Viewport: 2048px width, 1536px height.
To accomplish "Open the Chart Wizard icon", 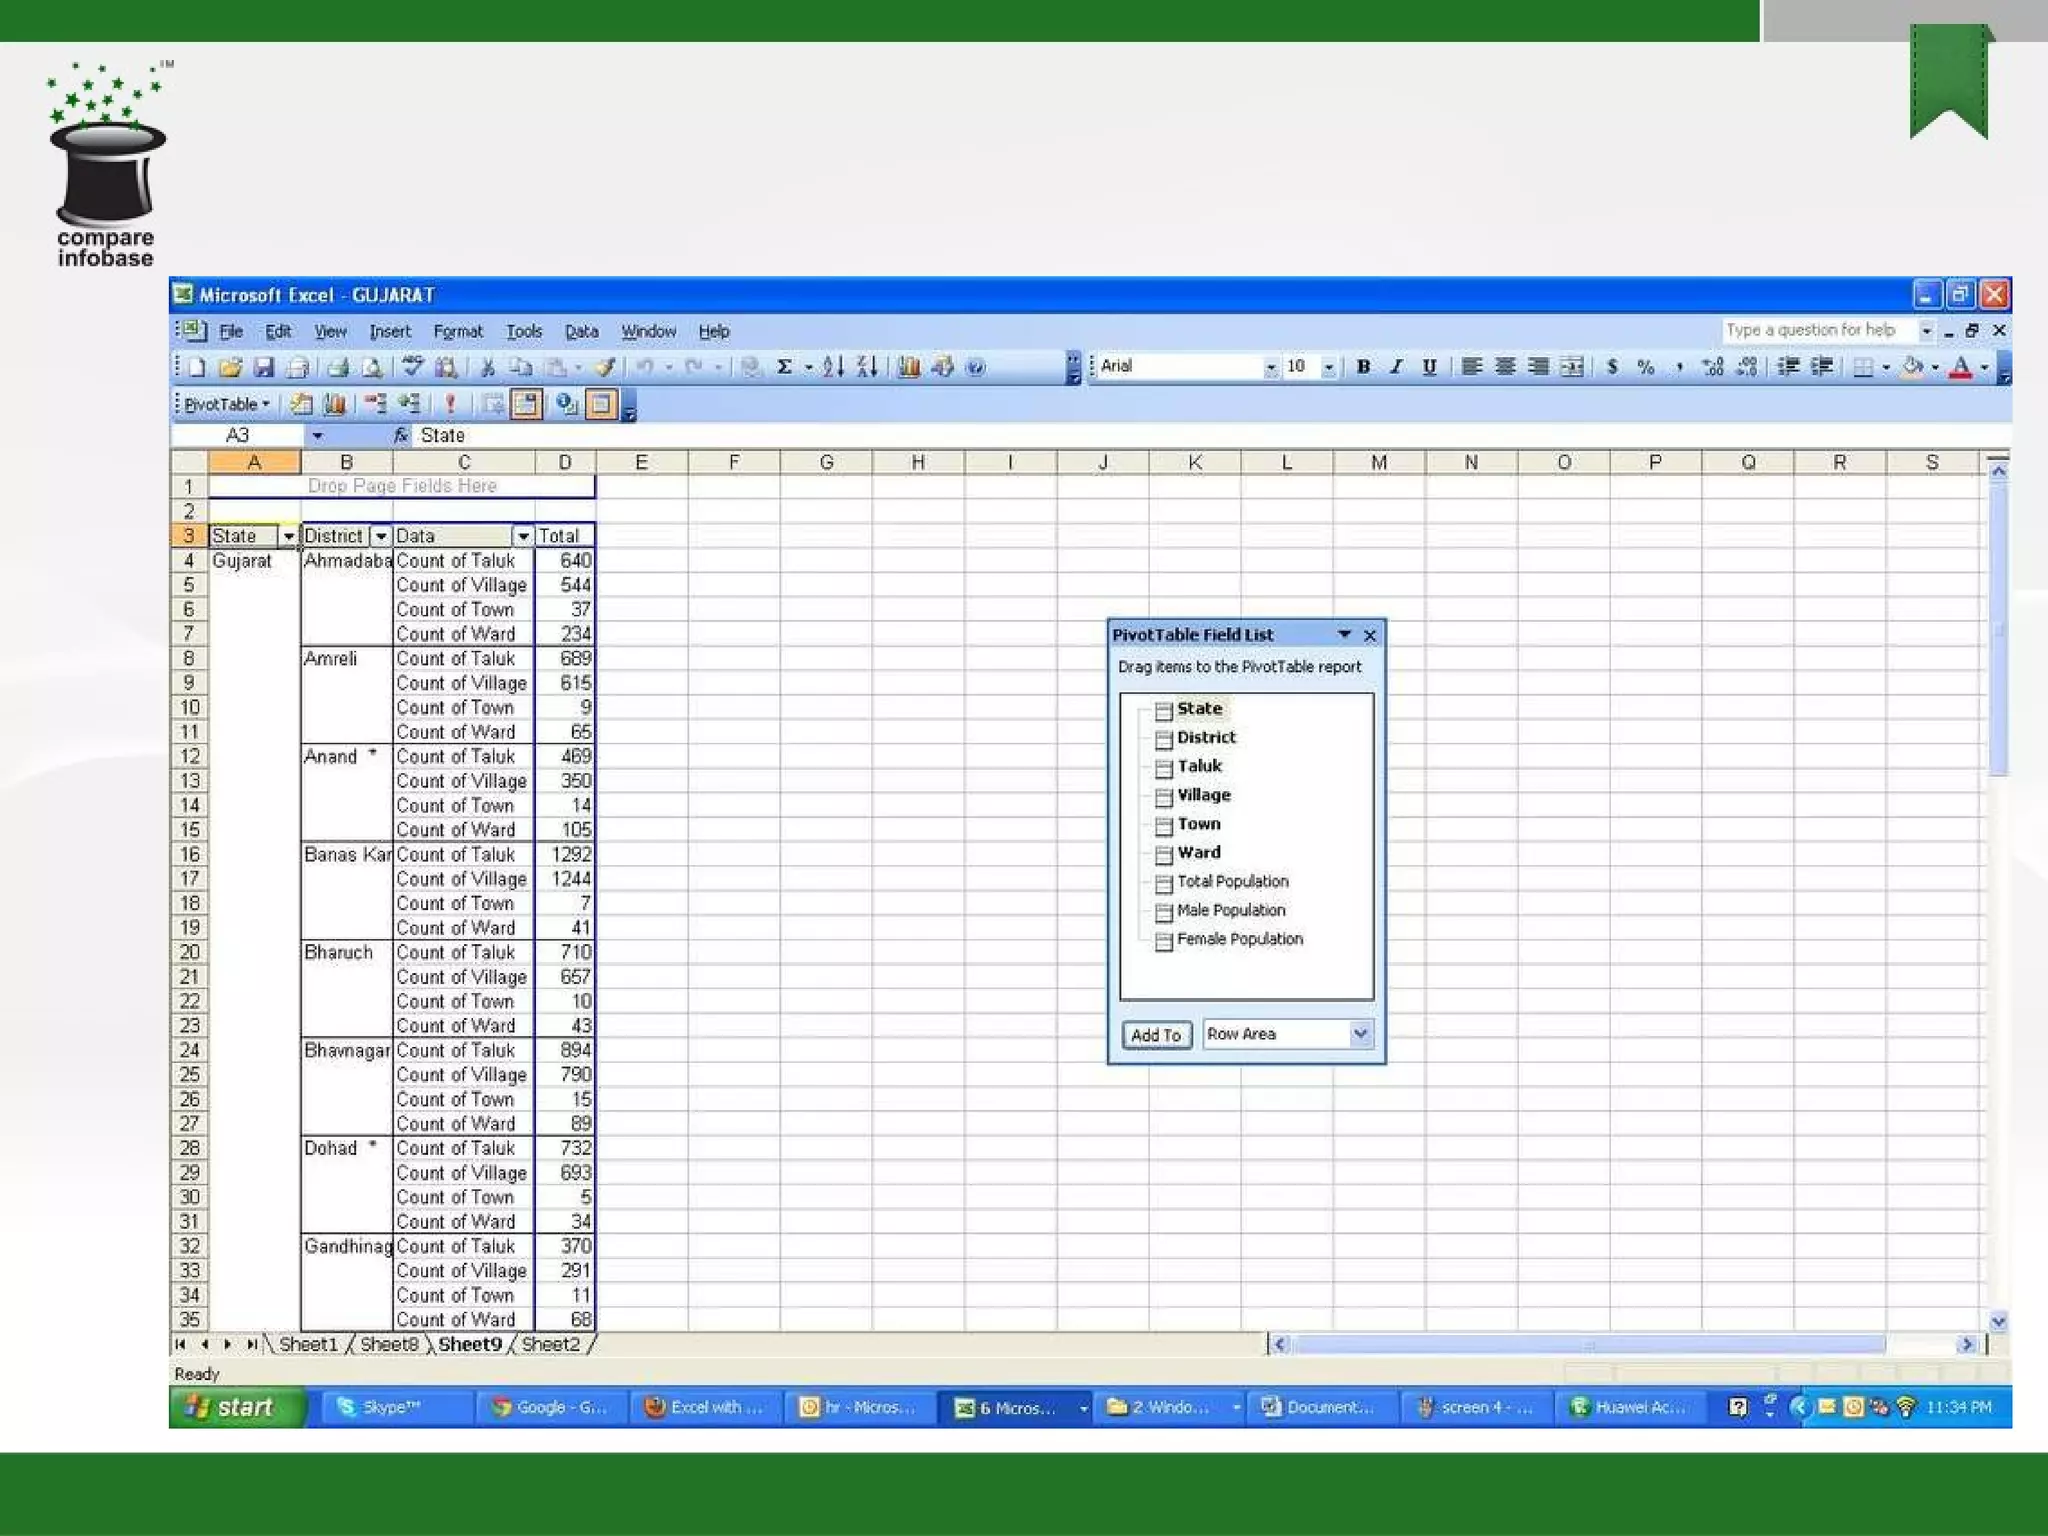I will point(908,368).
